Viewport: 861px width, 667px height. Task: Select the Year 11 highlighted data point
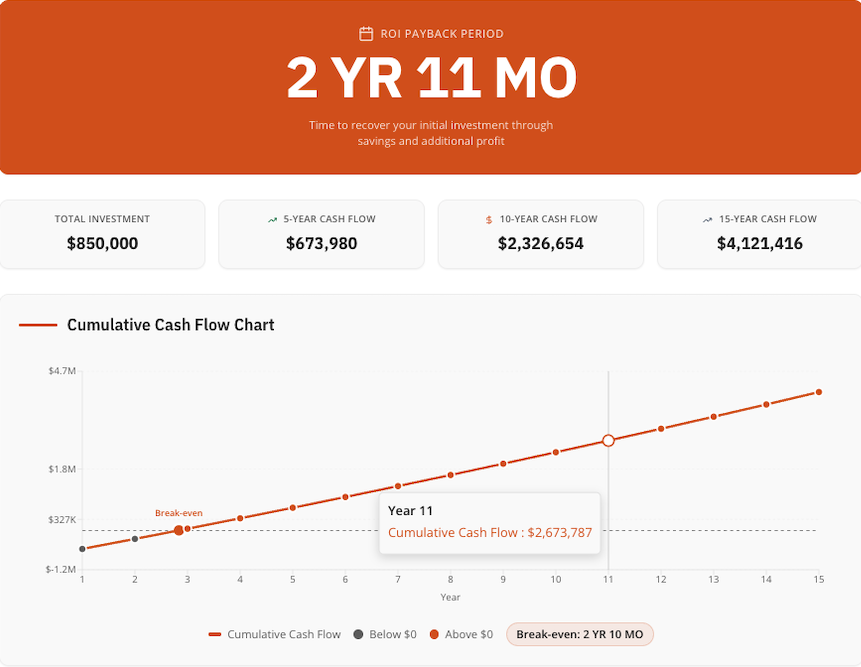pos(608,440)
